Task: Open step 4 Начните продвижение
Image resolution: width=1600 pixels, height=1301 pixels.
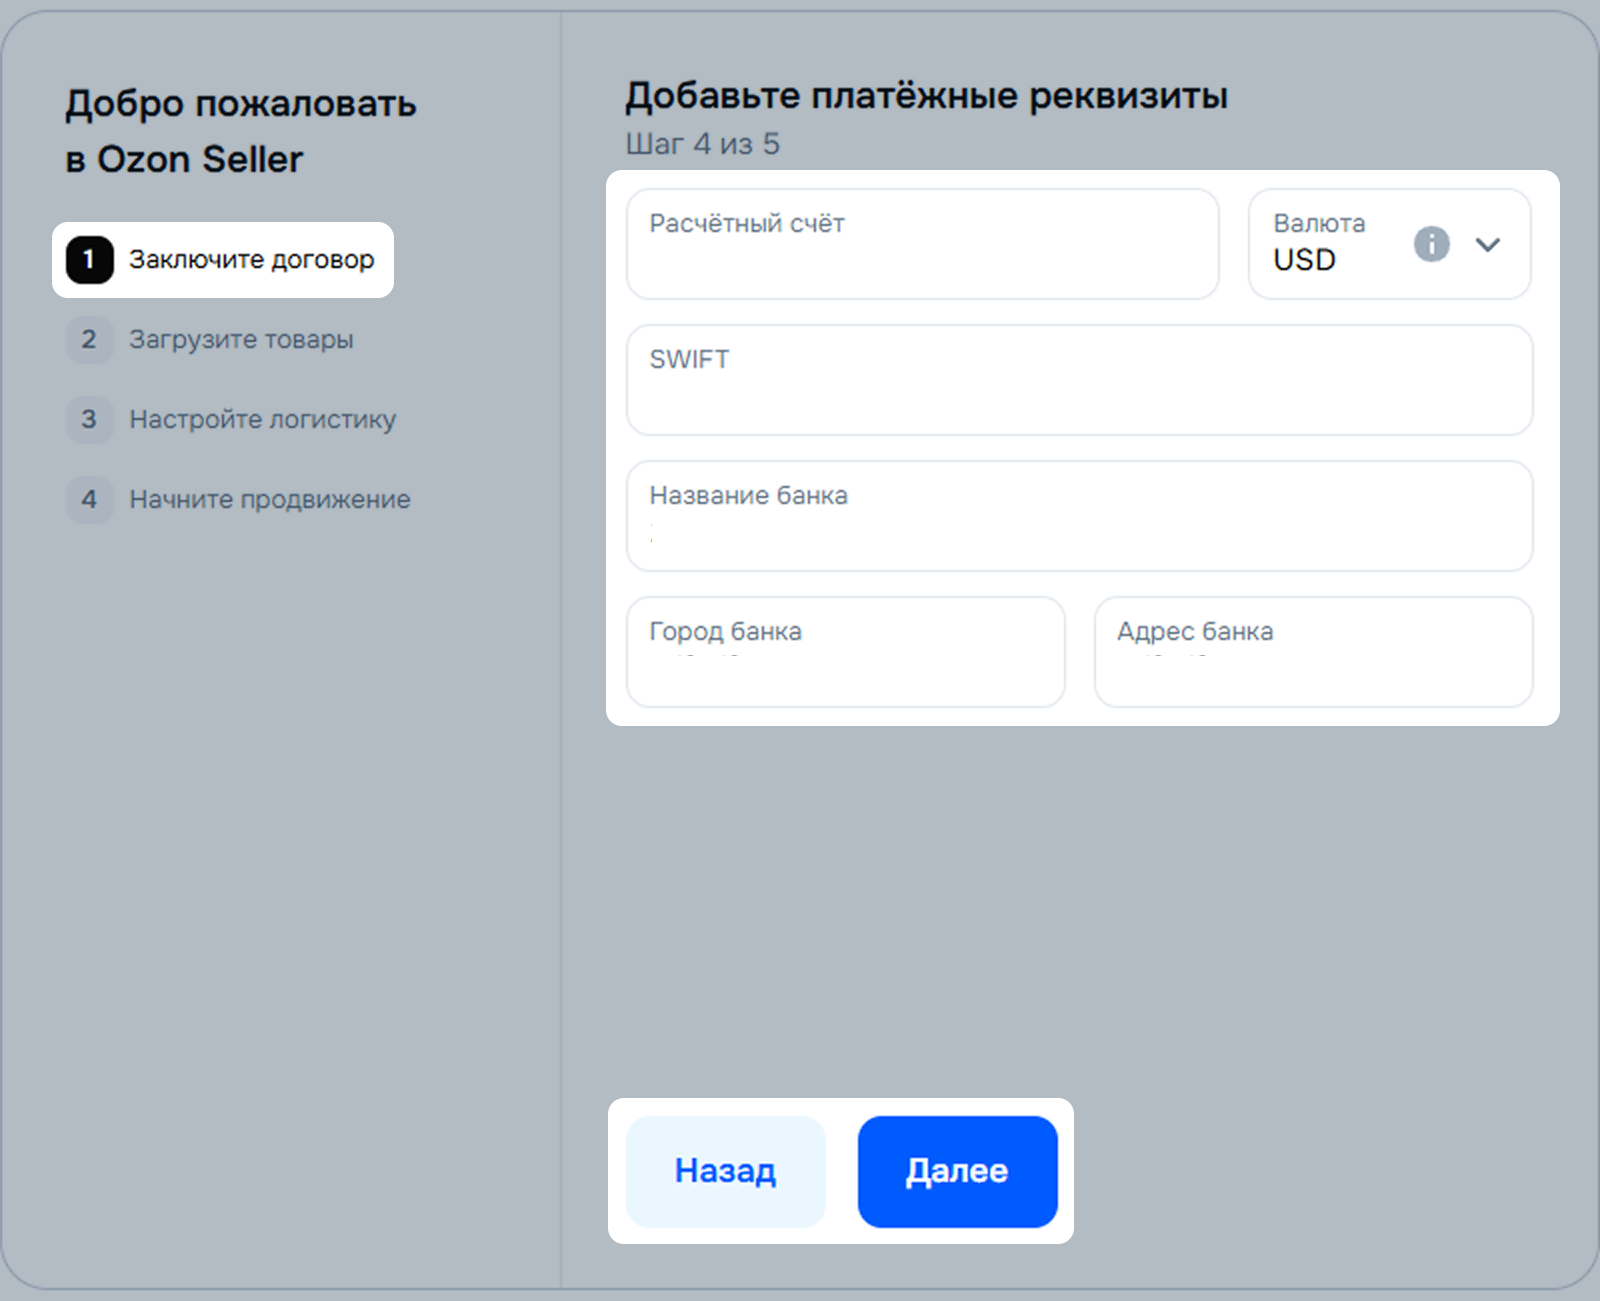Action: pos(238,500)
